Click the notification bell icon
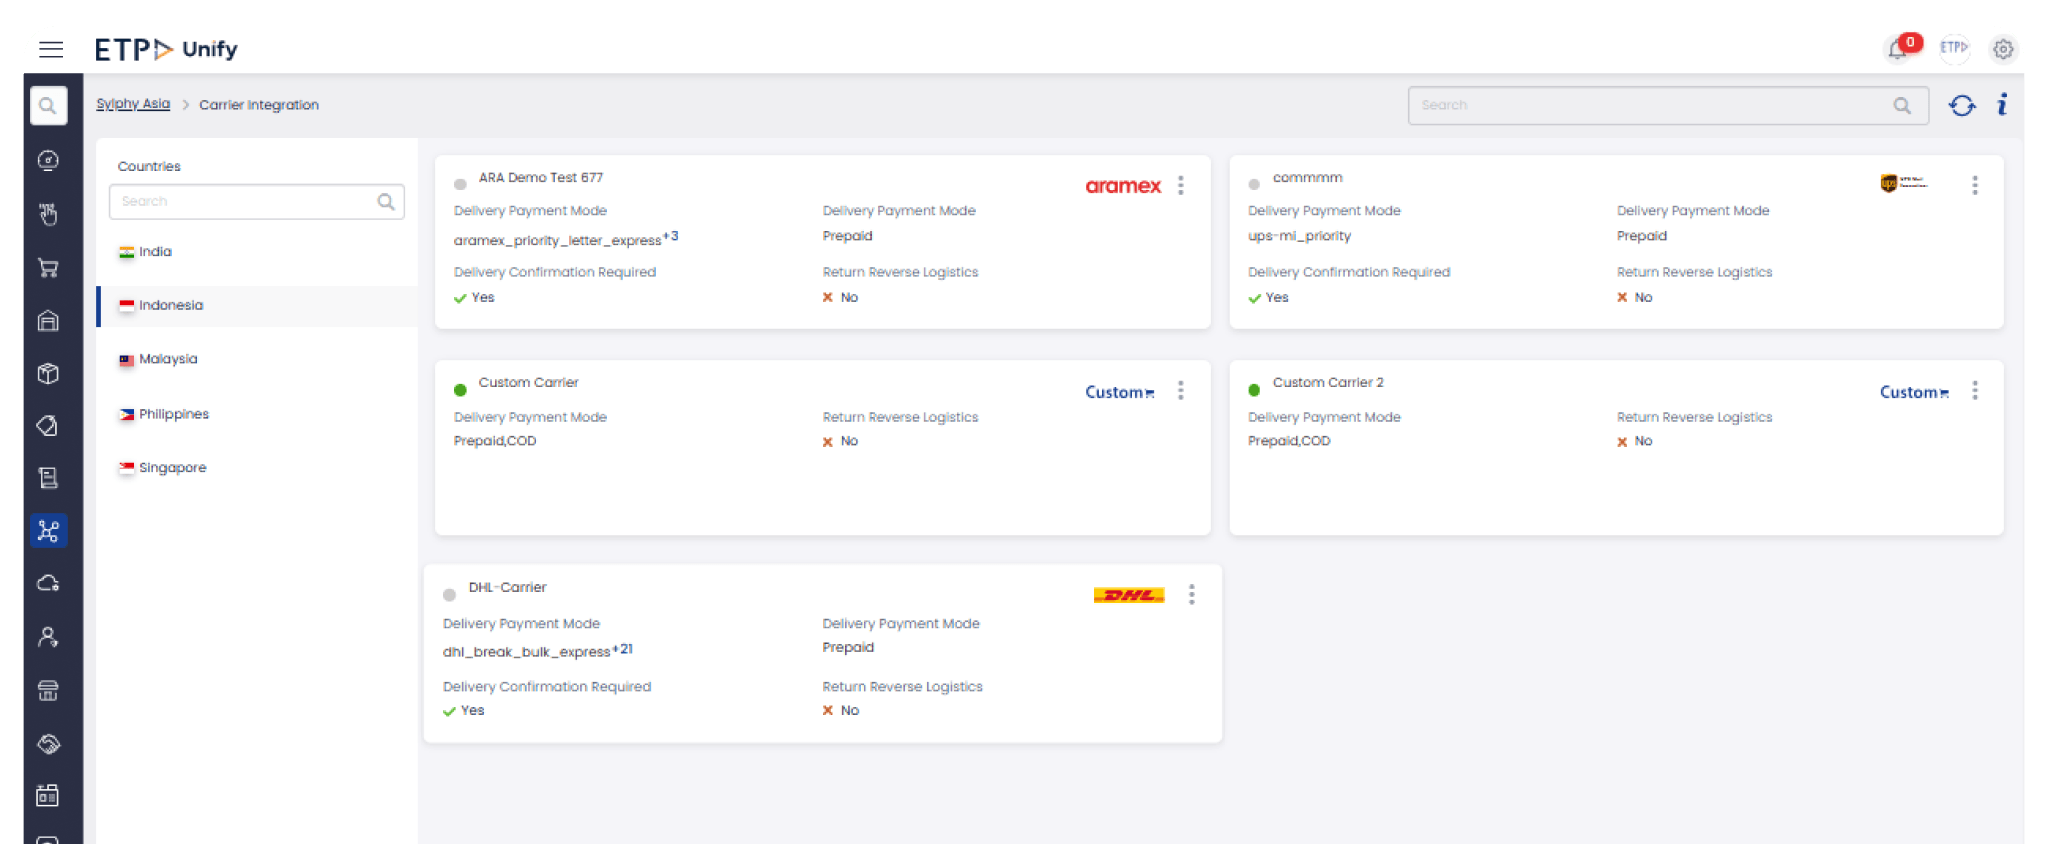 [x=1897, y=49]
